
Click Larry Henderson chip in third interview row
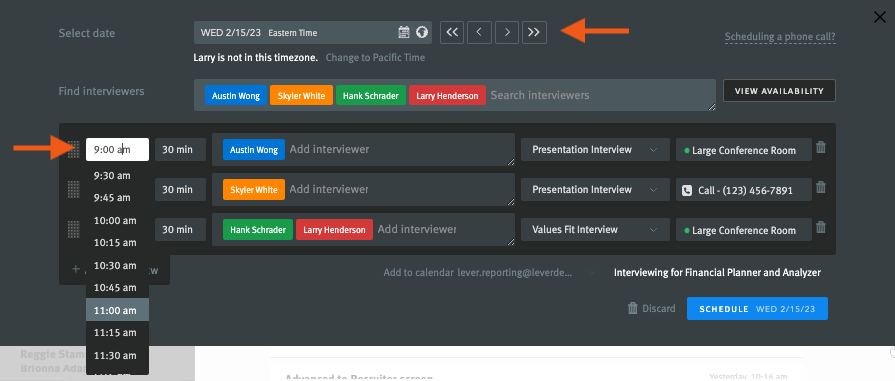coord(334,230)
